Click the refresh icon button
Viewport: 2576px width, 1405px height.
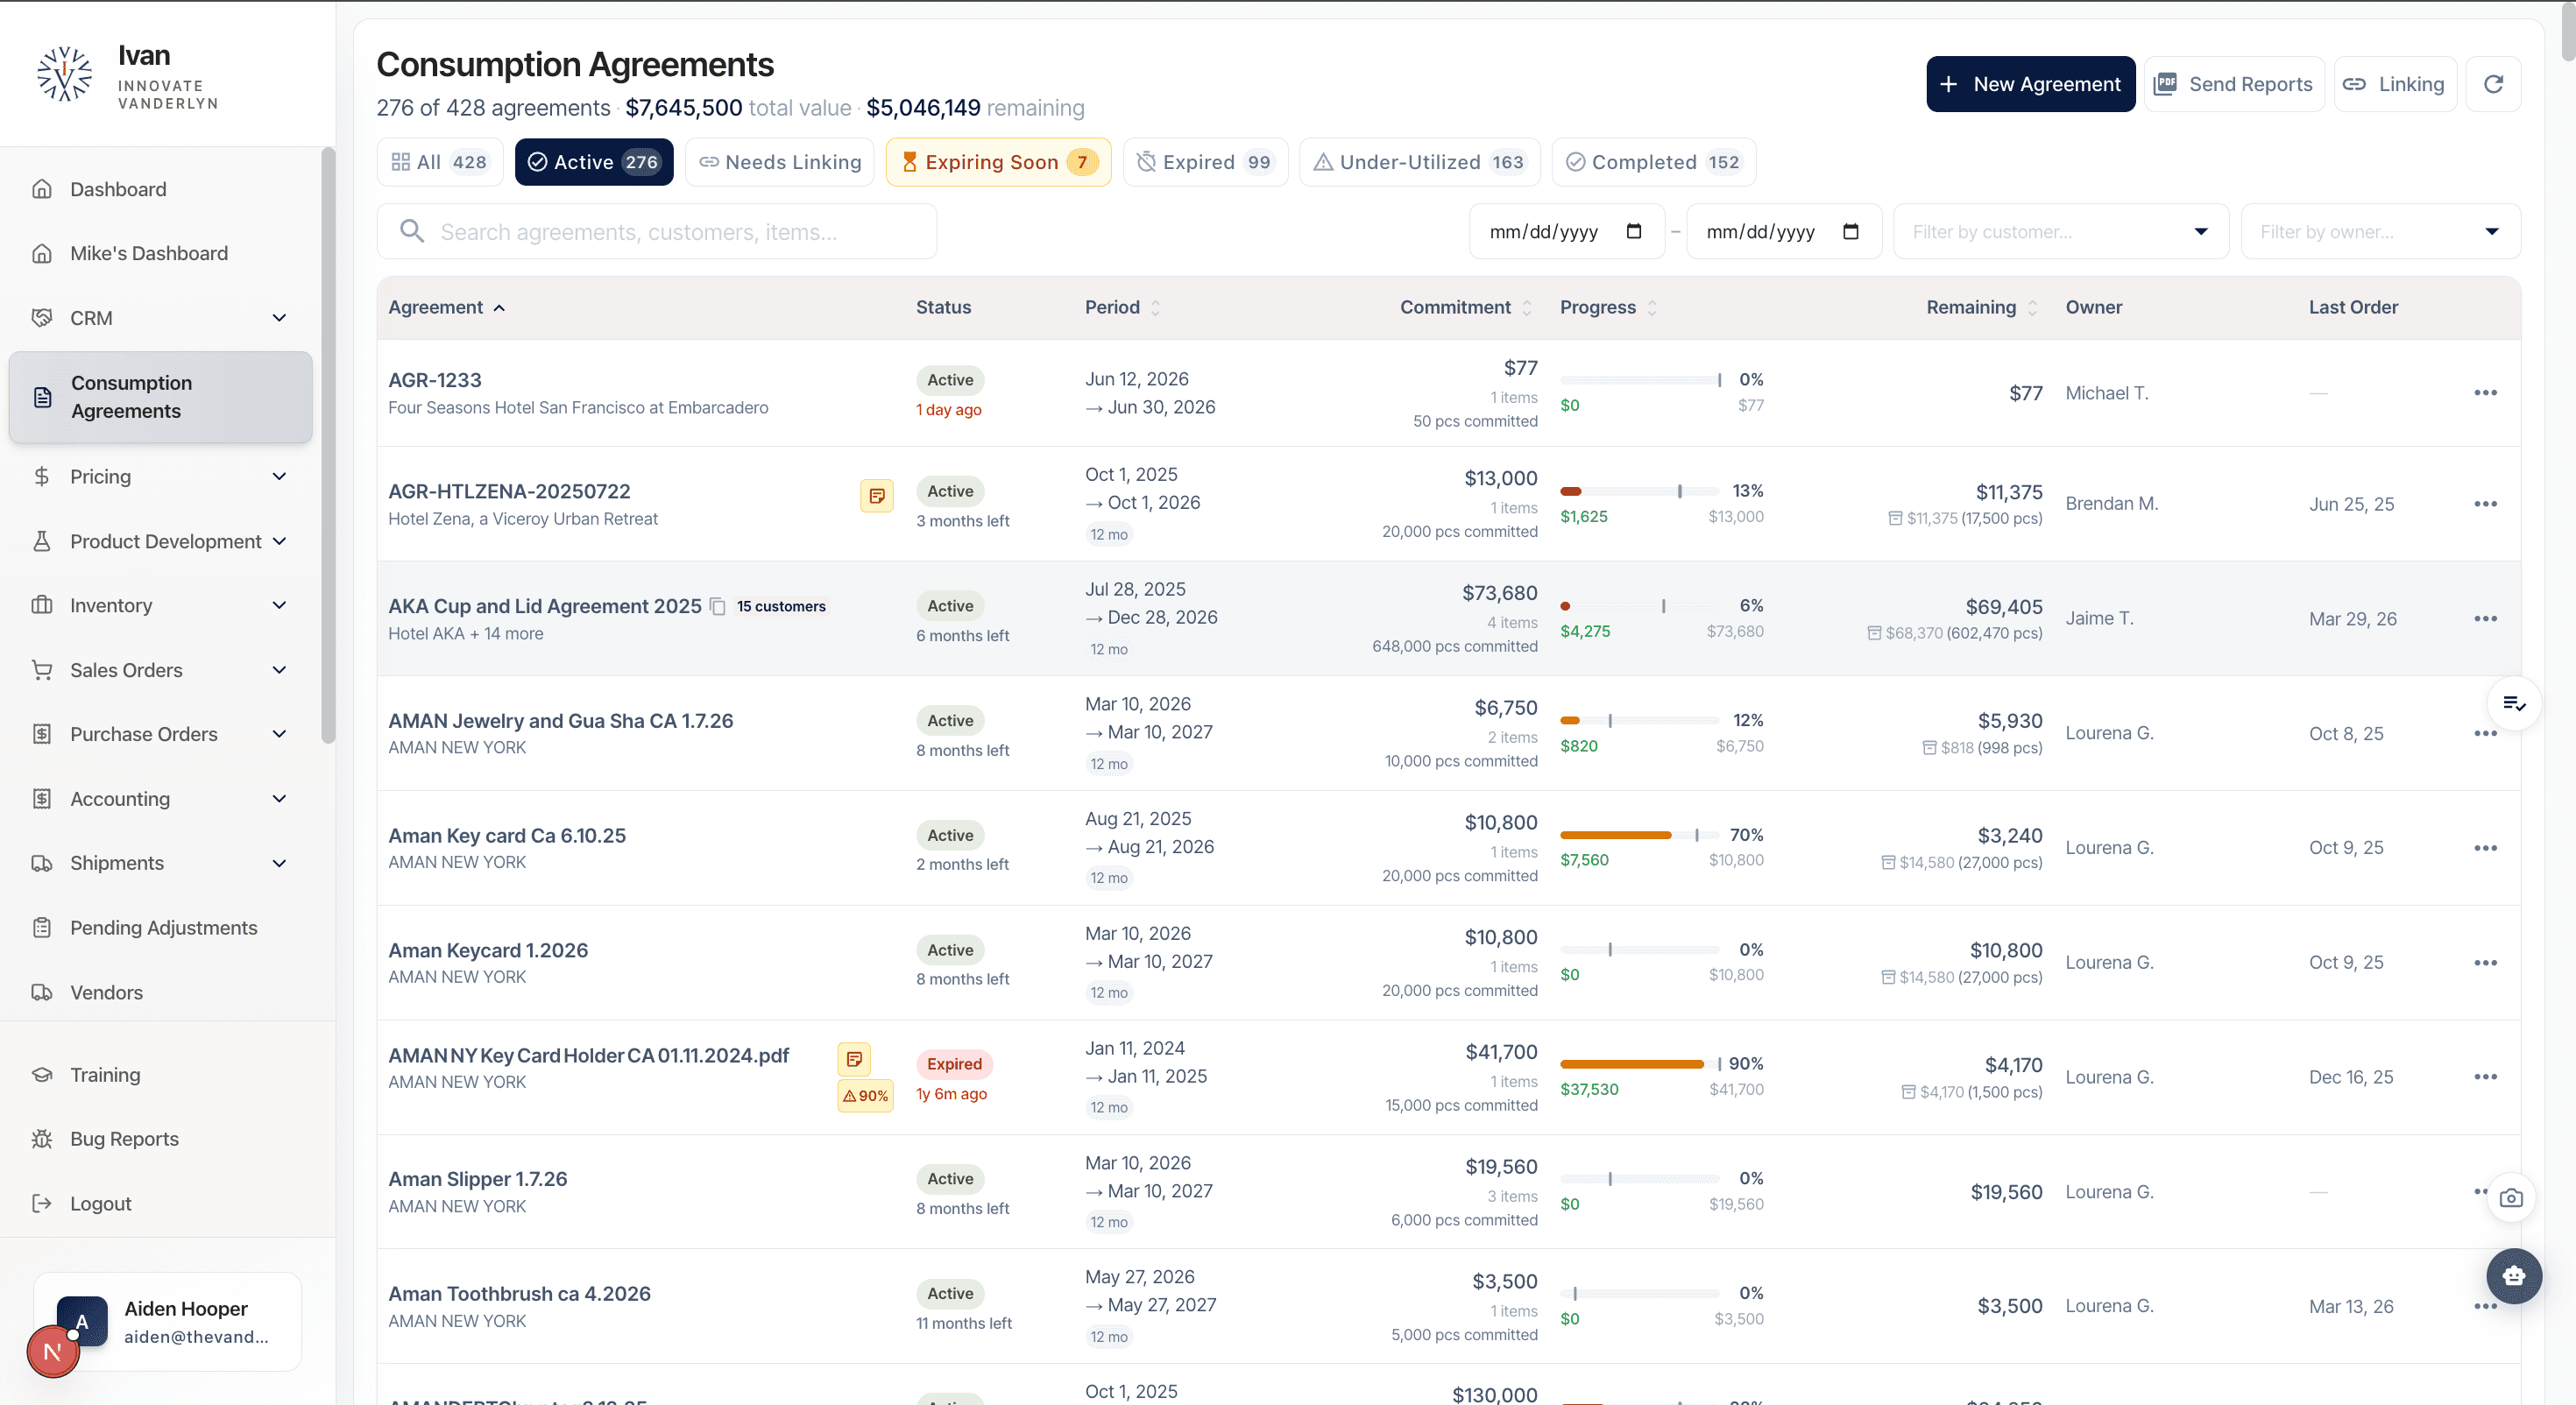pos(2493,84)
